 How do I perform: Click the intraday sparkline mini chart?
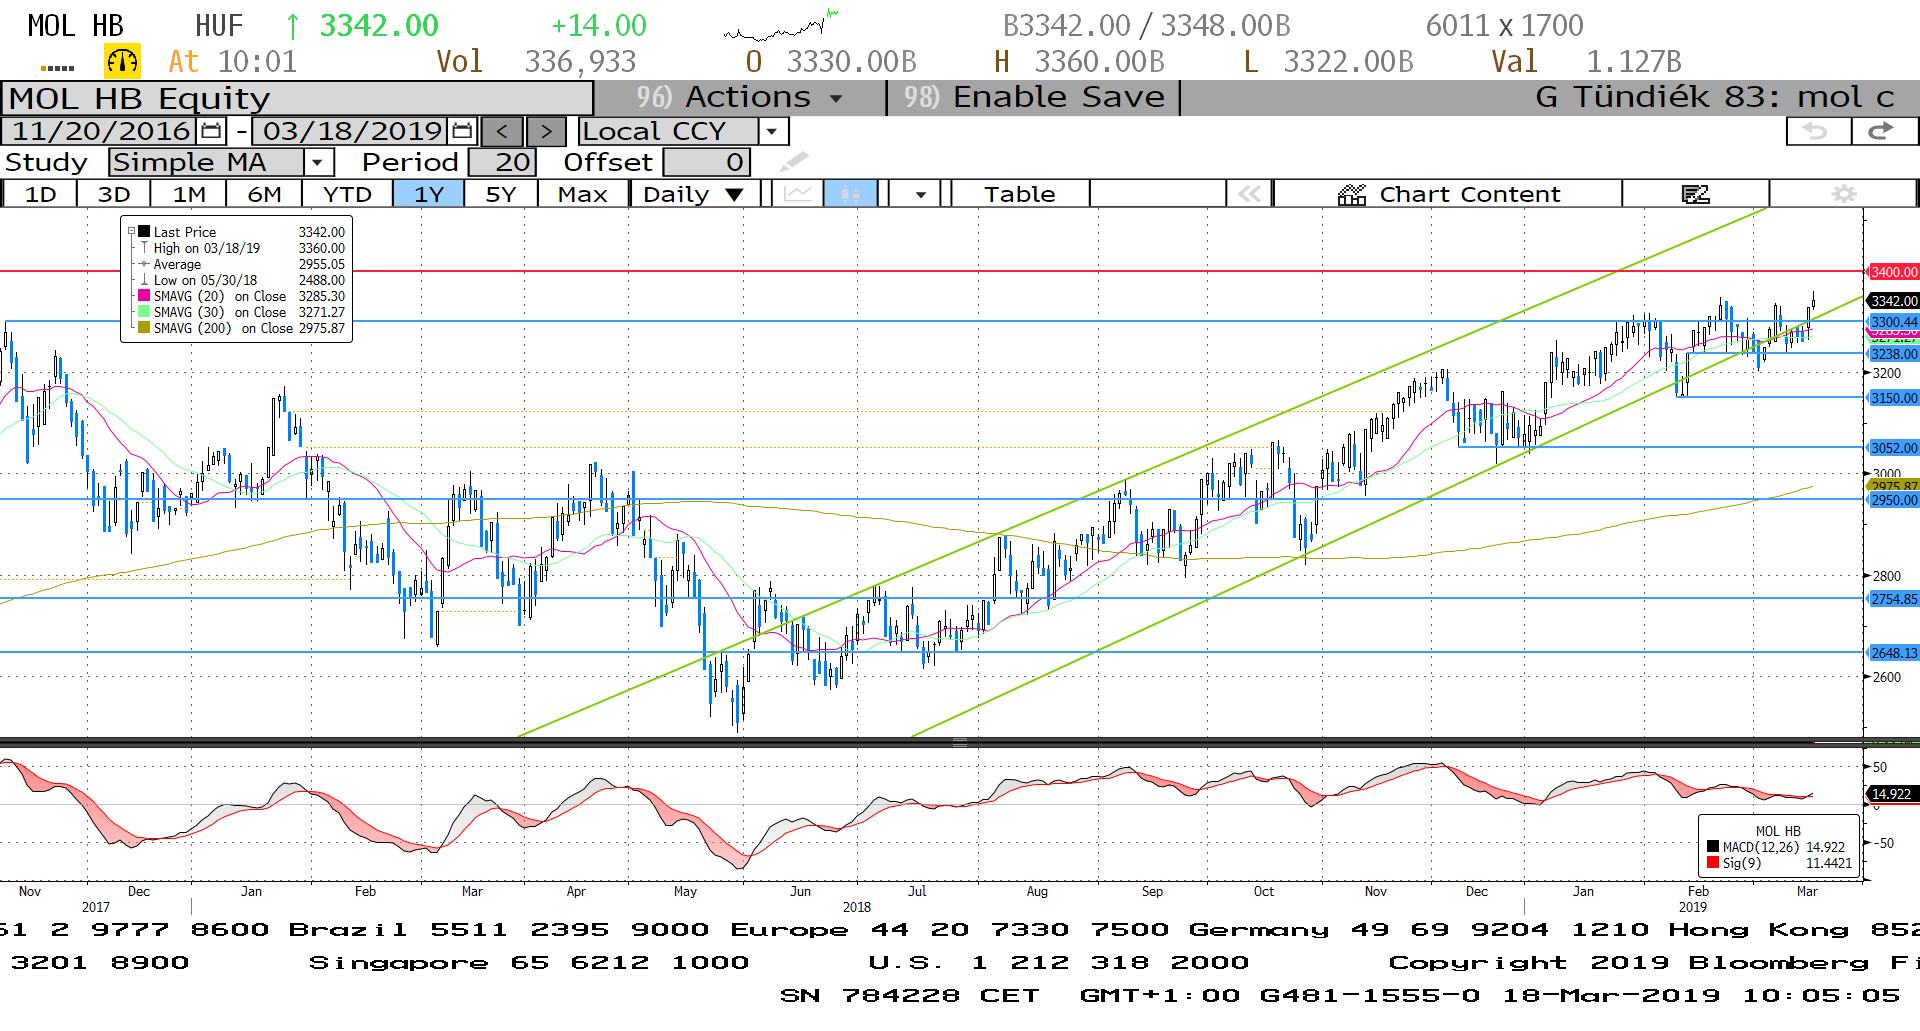(x=781, y=25)
